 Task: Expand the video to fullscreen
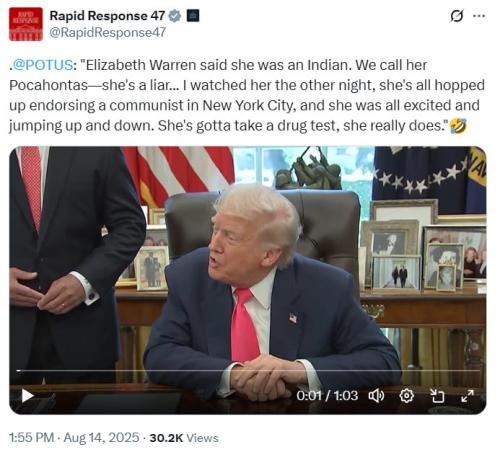467,396
